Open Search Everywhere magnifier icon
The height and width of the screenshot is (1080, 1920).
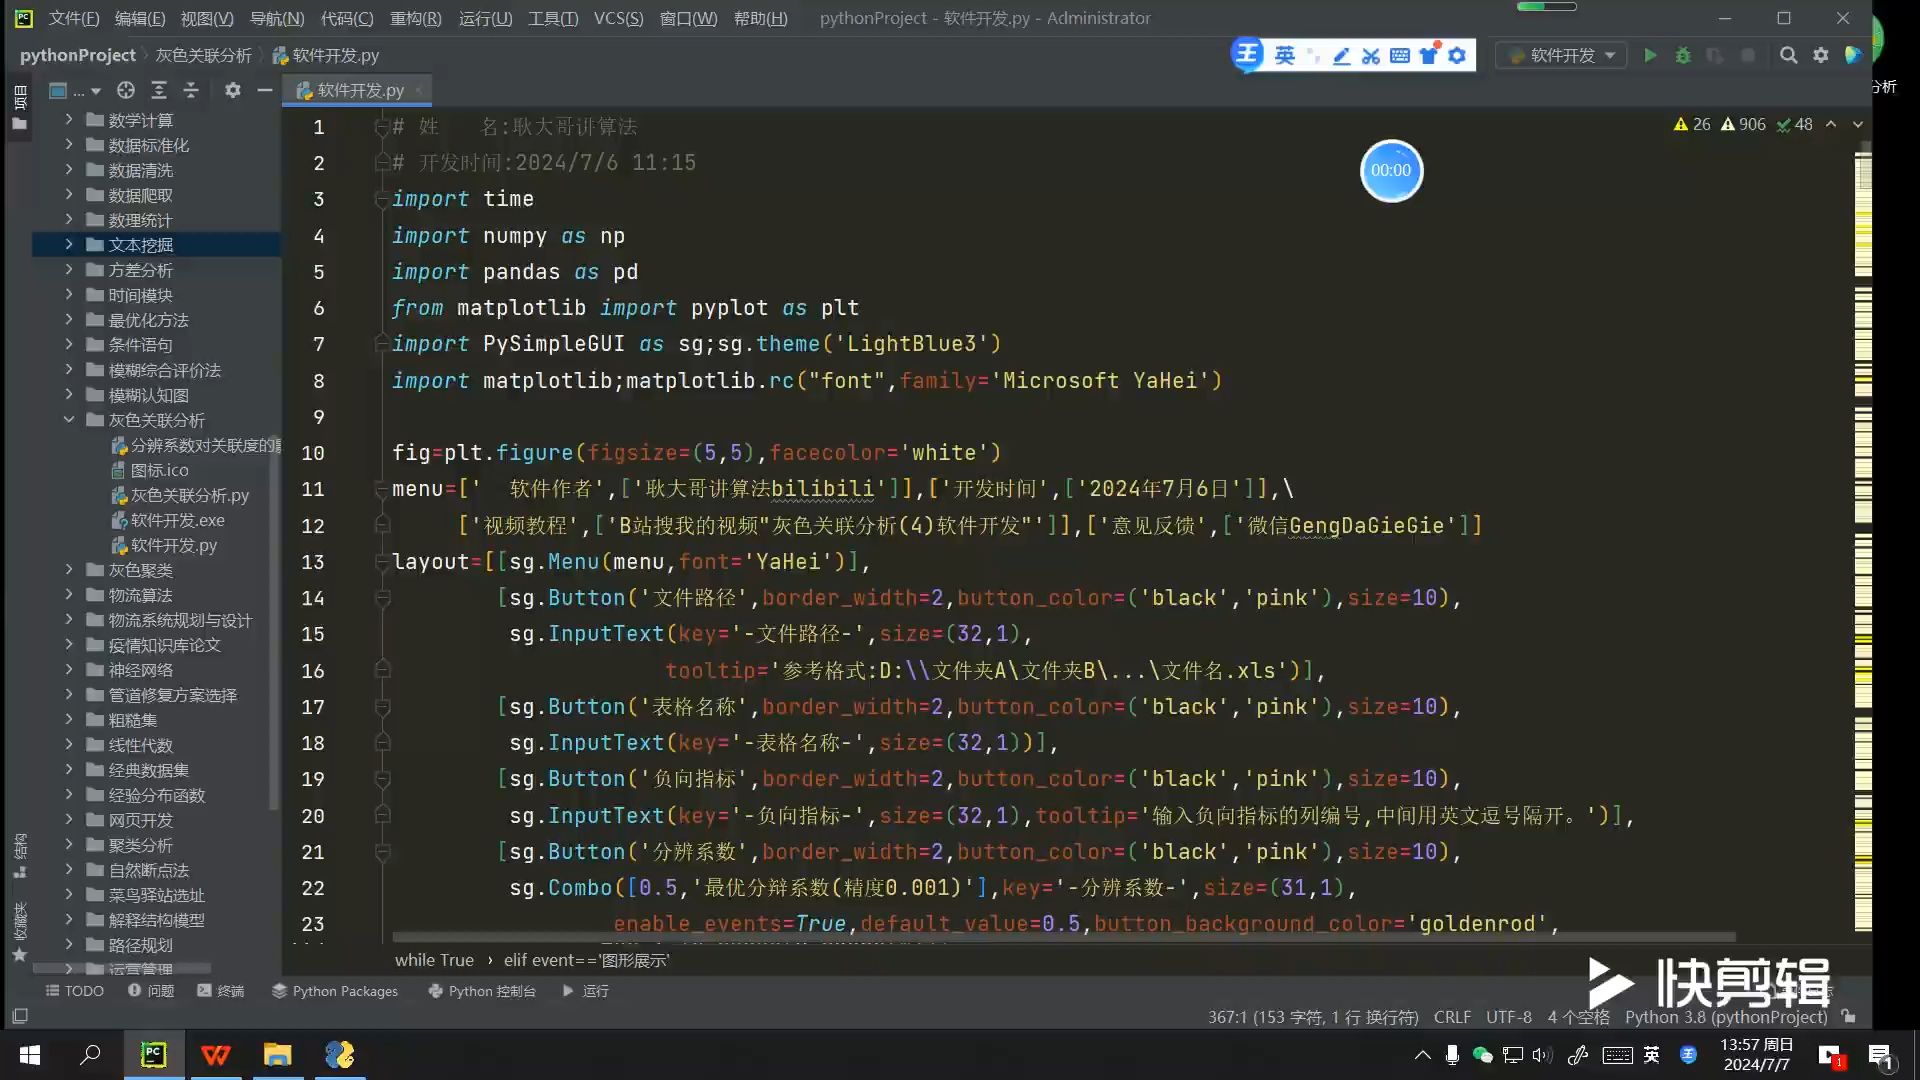[x=1788, y=56]
